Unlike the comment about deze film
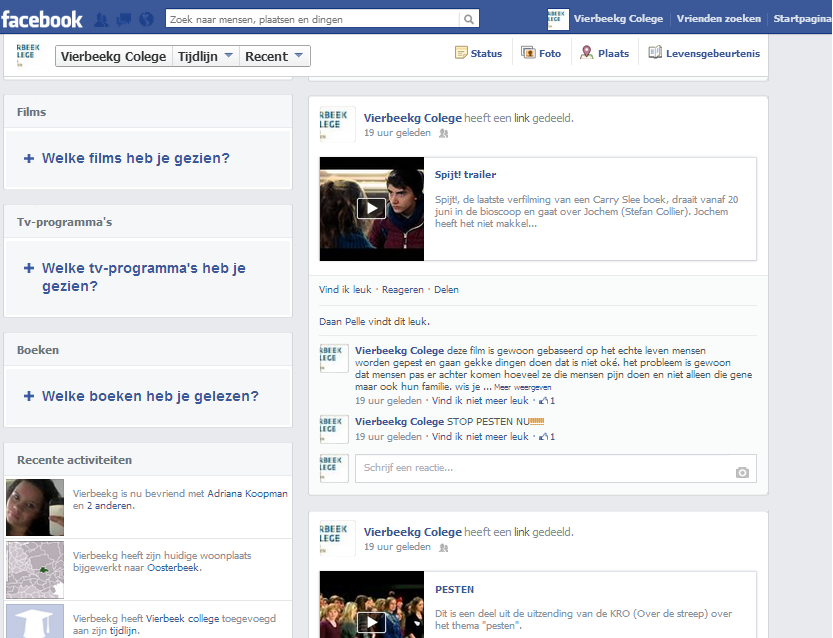Viewport: 833px width, 638px height. tap(480, 401)
